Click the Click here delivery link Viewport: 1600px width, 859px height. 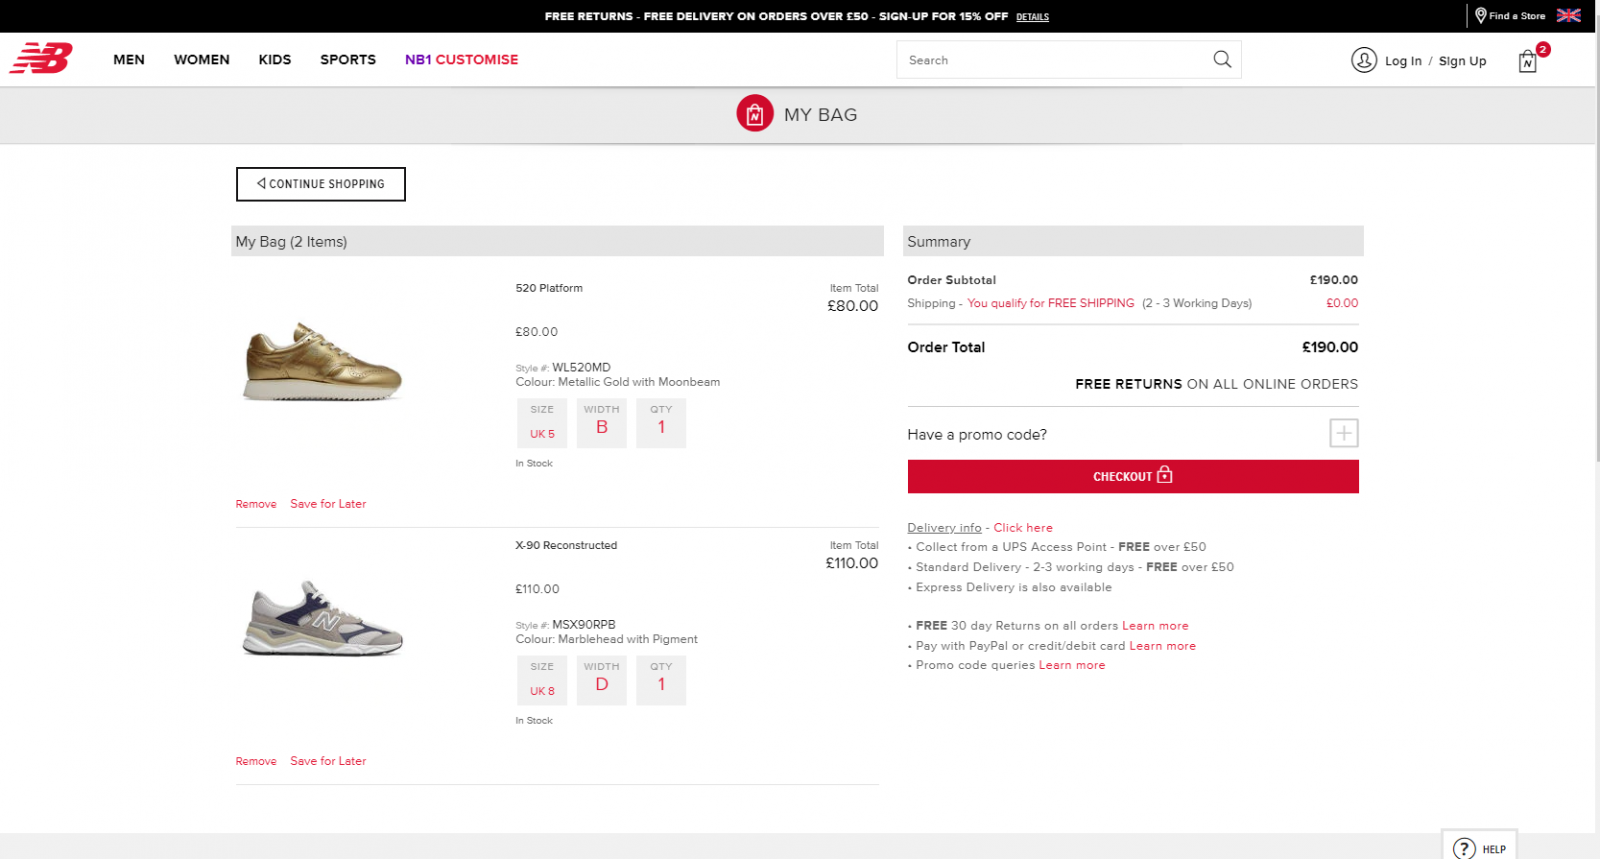[x=1023, y=528]
